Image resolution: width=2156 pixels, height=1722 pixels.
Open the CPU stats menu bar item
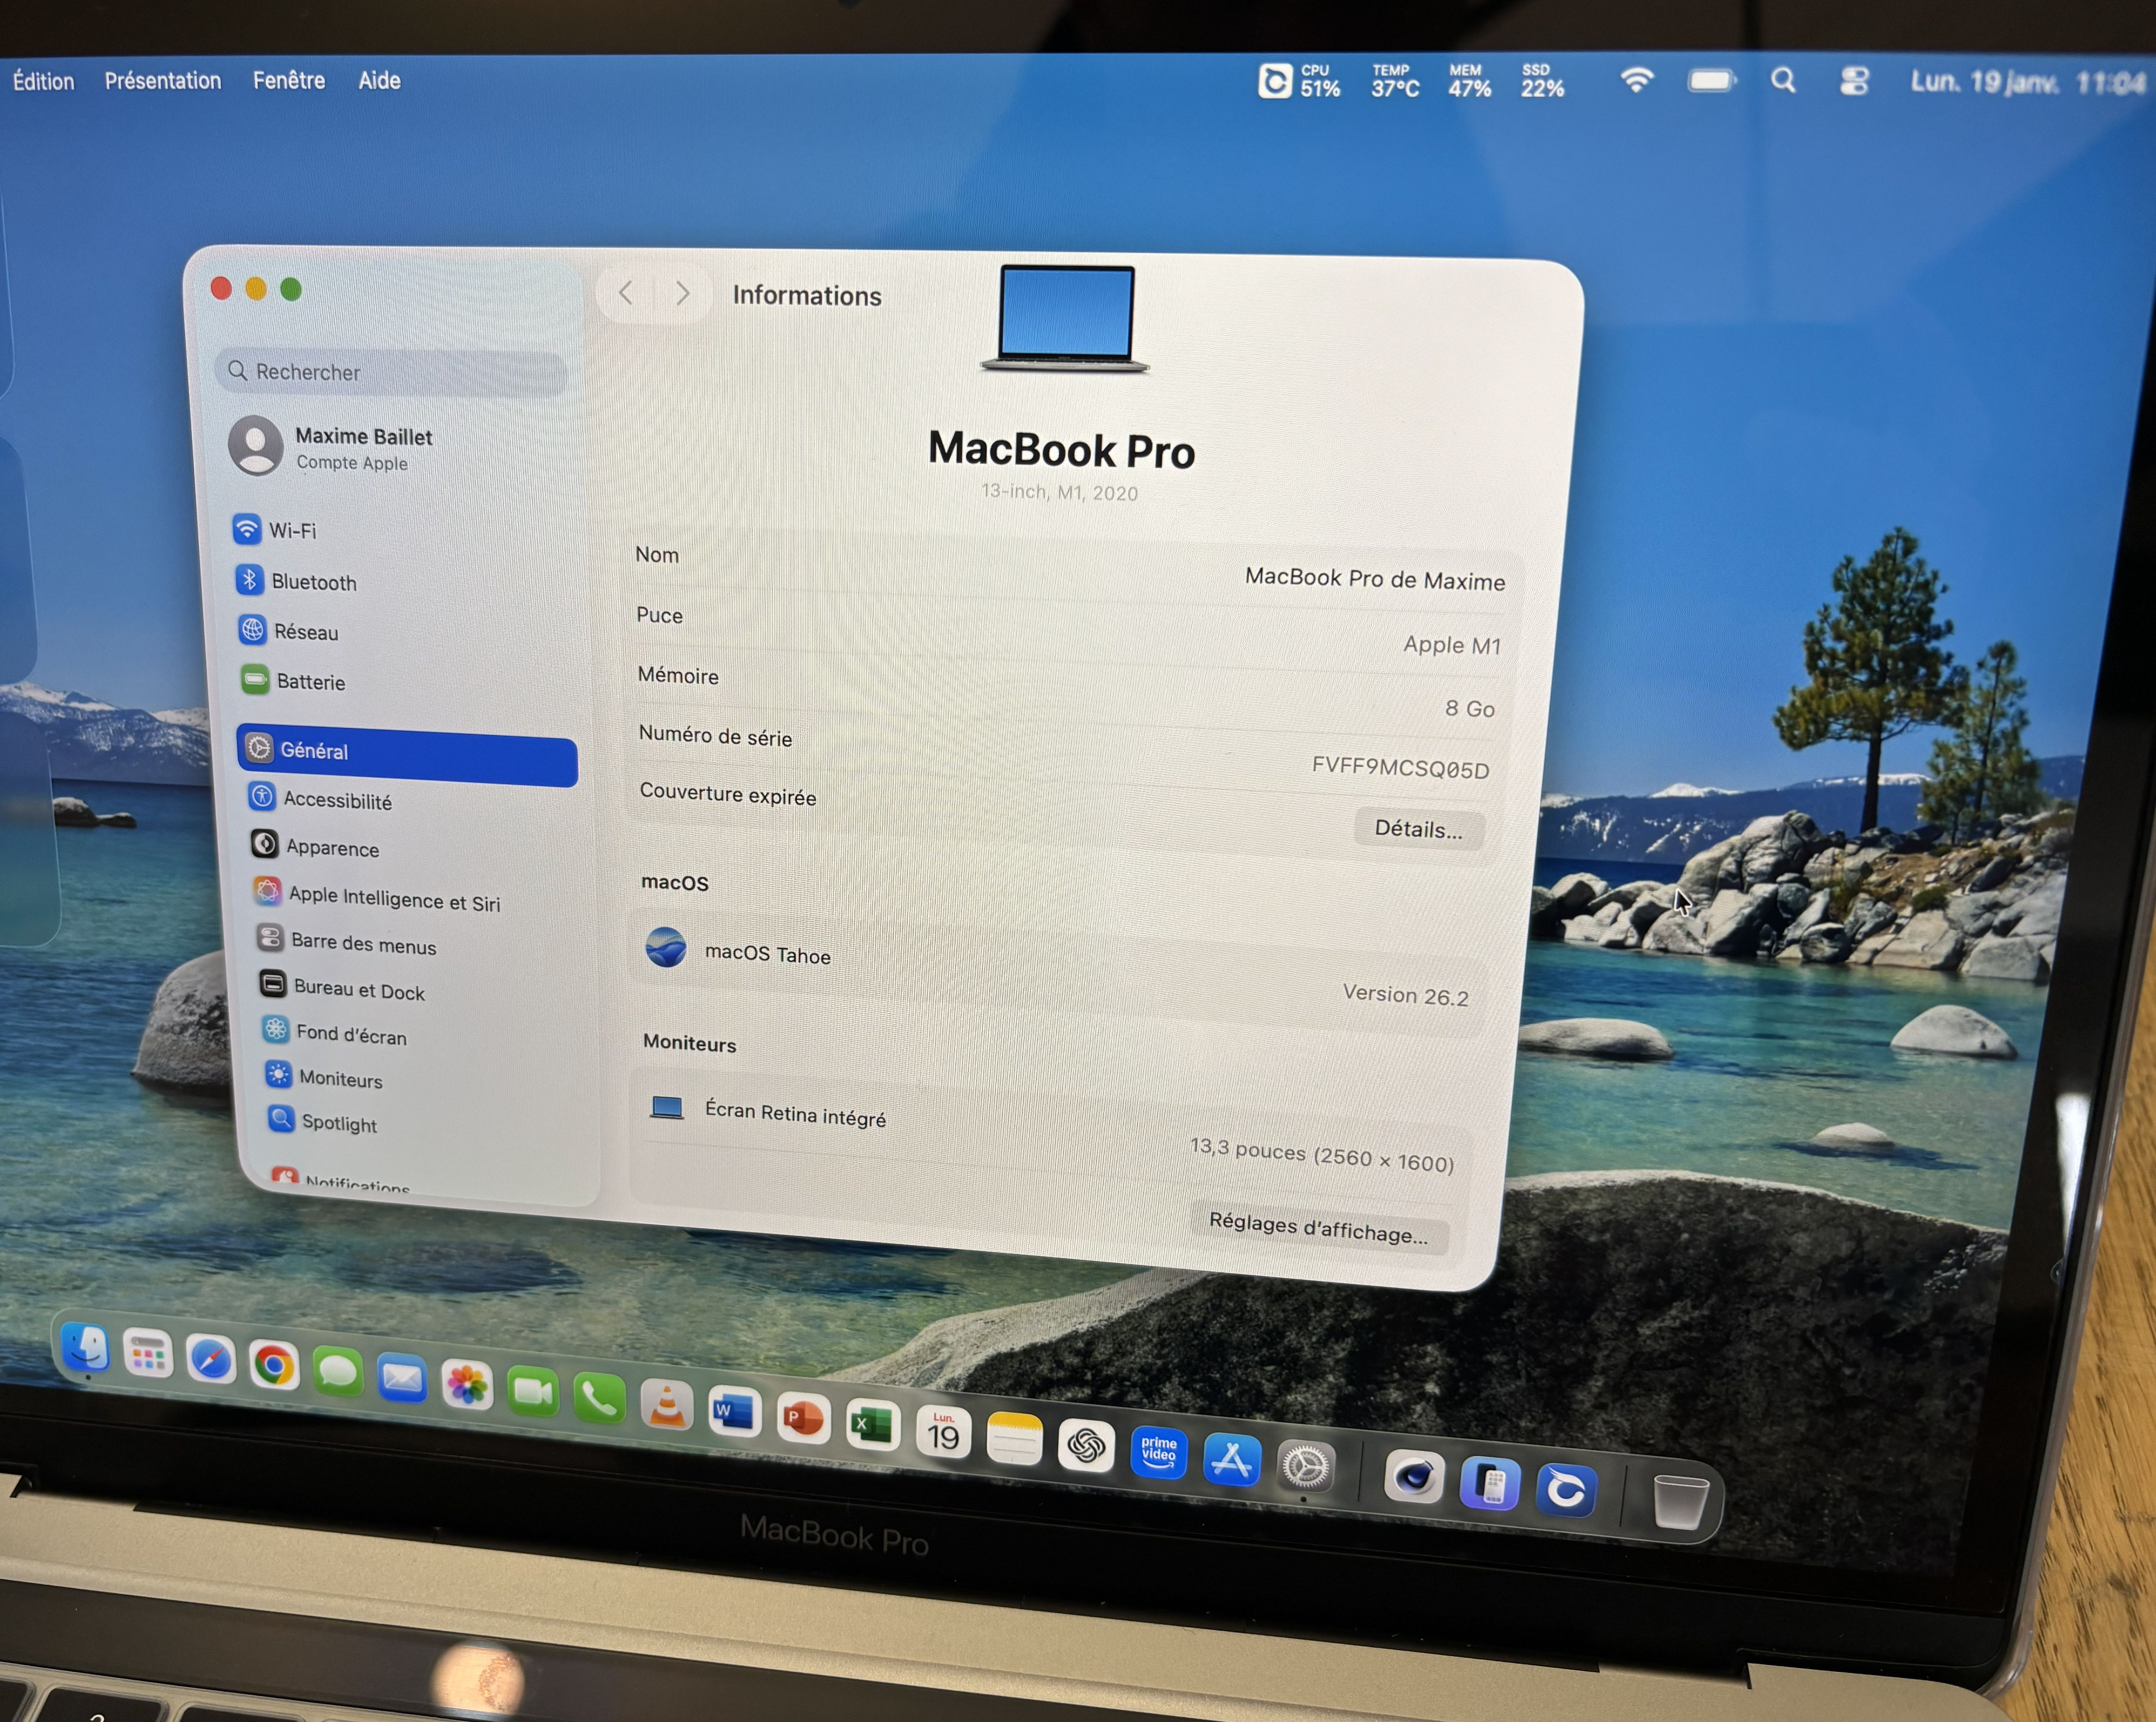tap(1300, 81)
